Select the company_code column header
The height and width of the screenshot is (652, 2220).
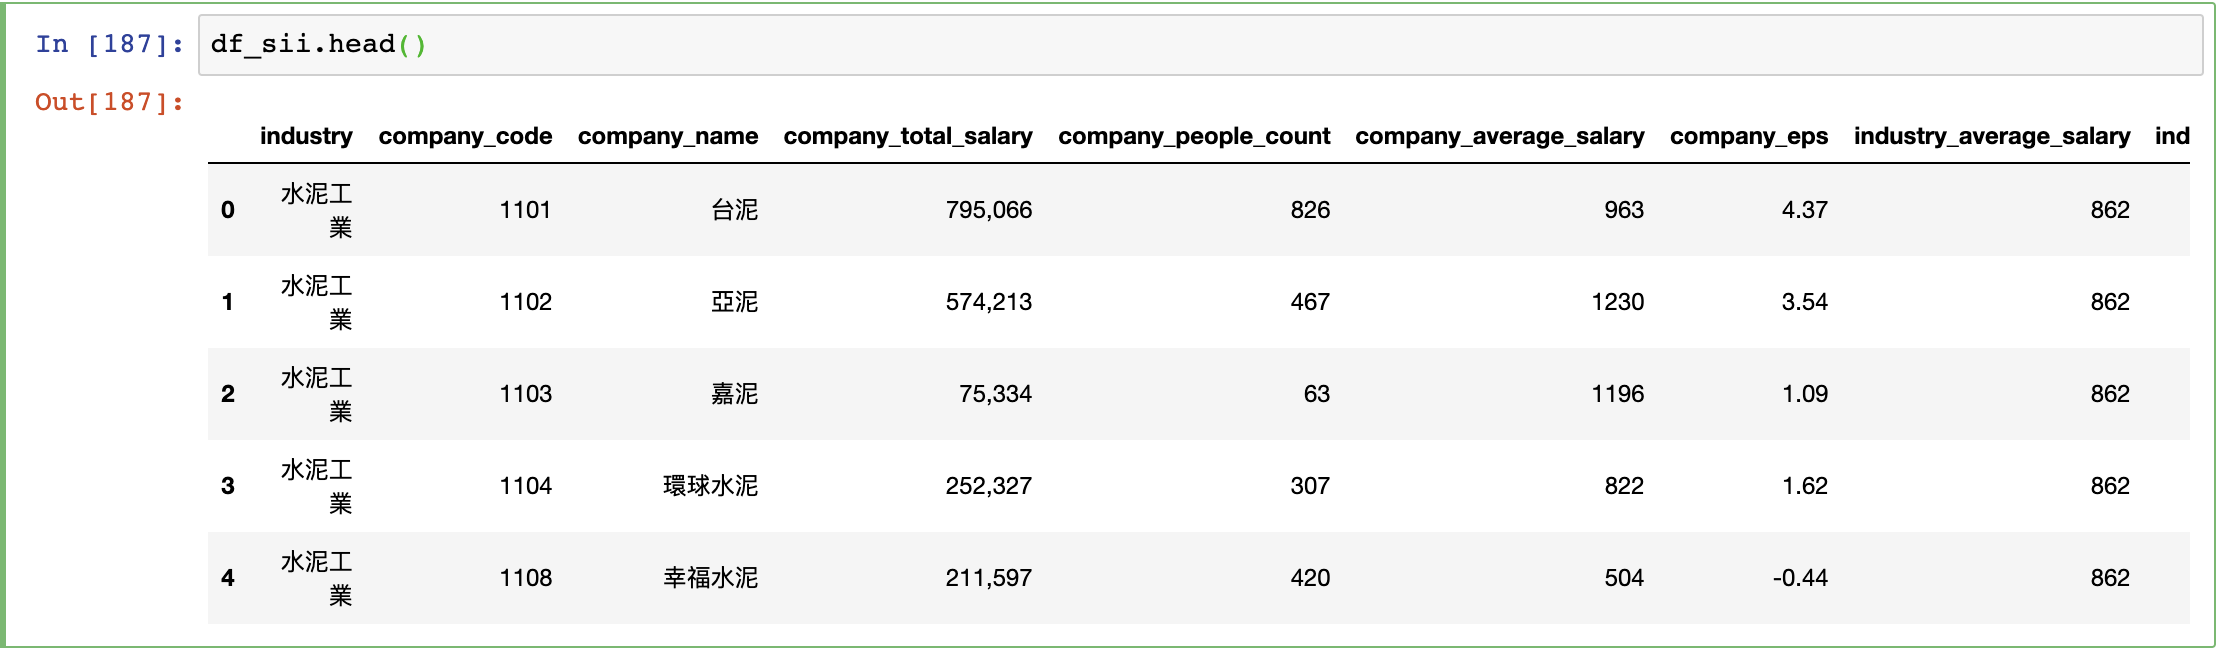(x=465, y=136)
